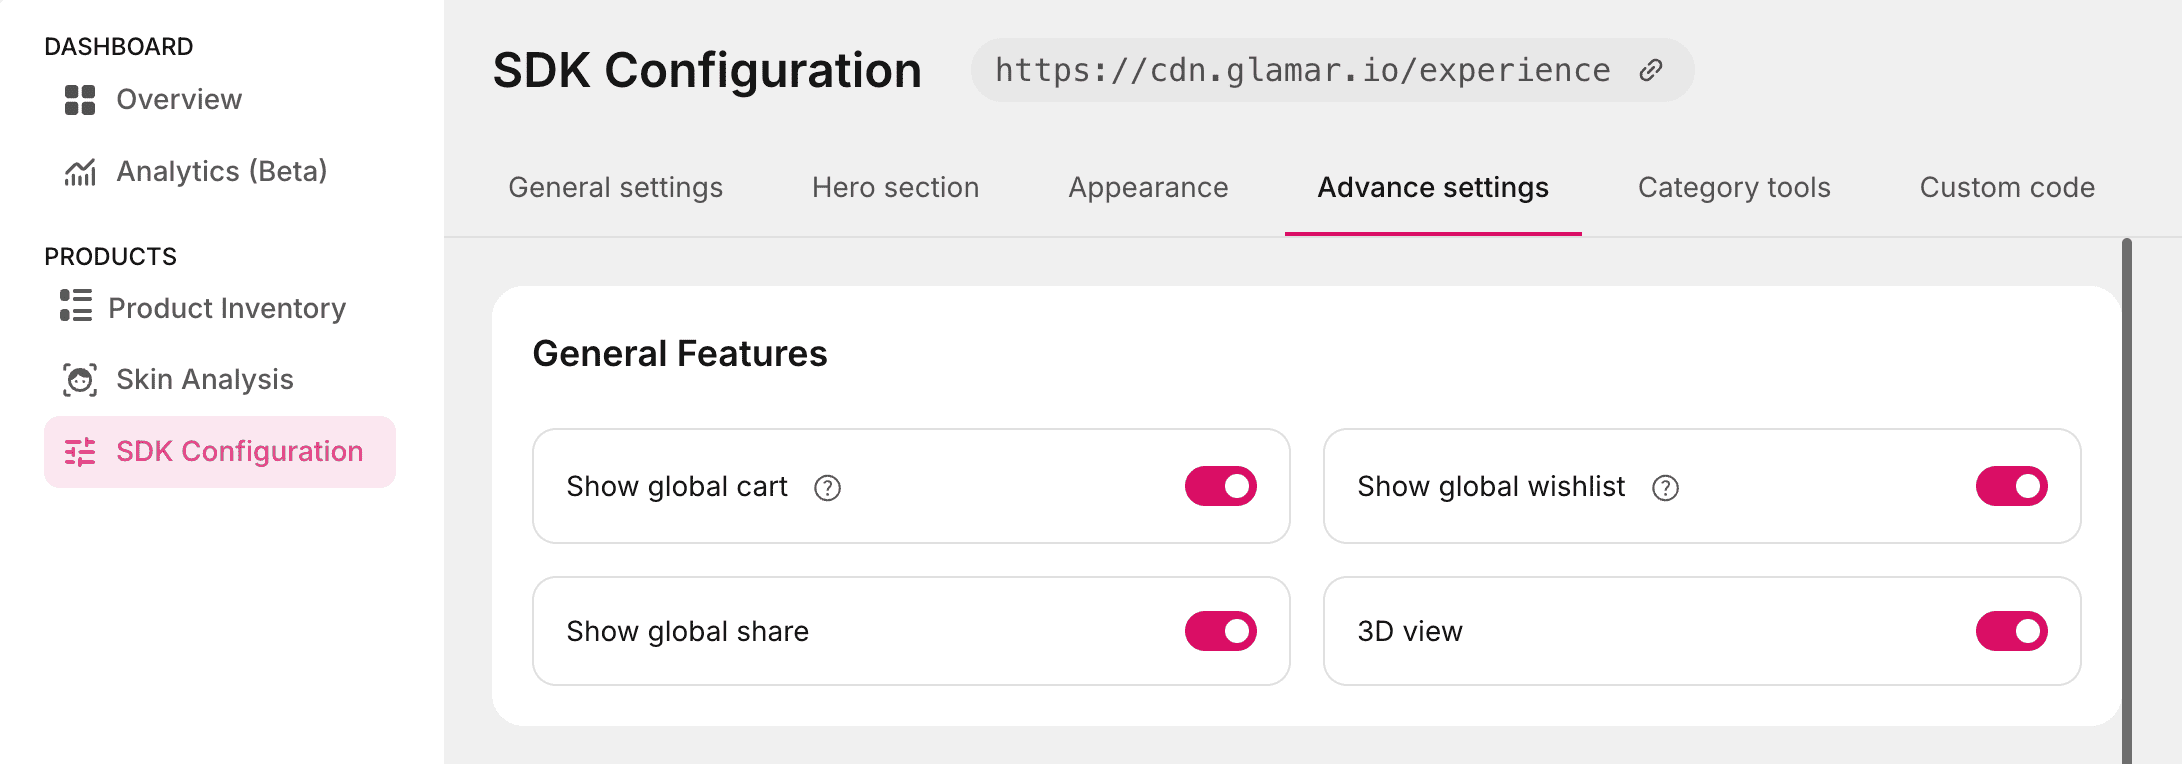The height and width of the screenshot is (764, 2182).
Task: Turn off Show global wishlist switch
Action: tap(2011, 486)
